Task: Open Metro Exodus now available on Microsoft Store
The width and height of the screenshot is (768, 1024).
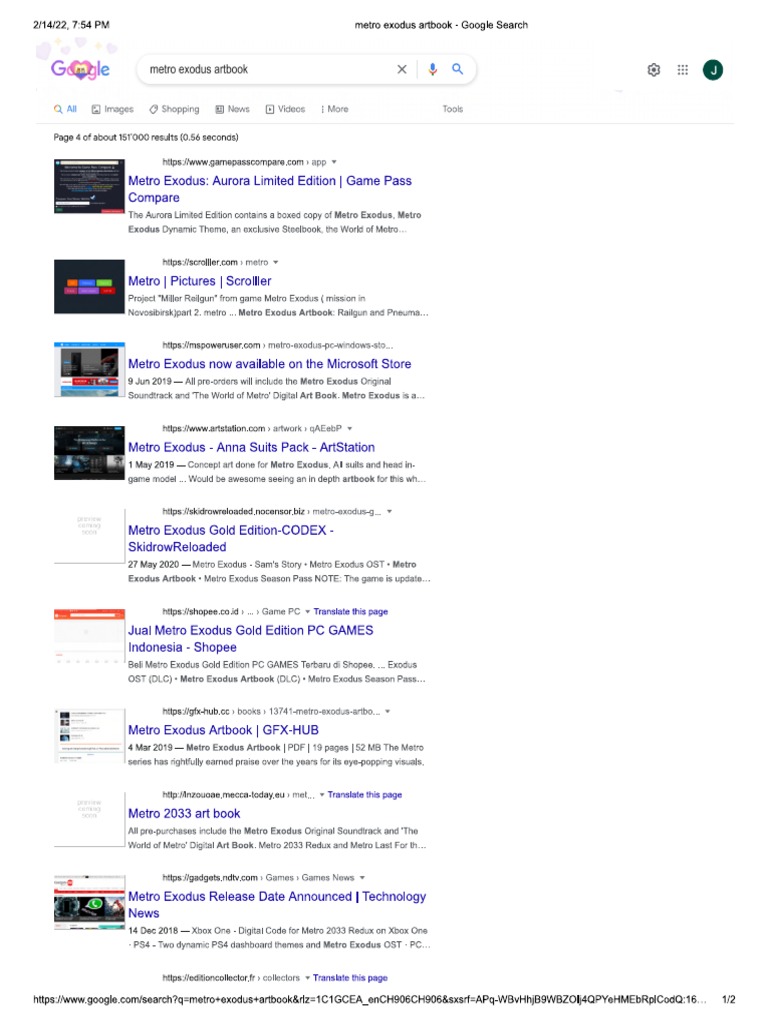Action: (x=270, y=364)
